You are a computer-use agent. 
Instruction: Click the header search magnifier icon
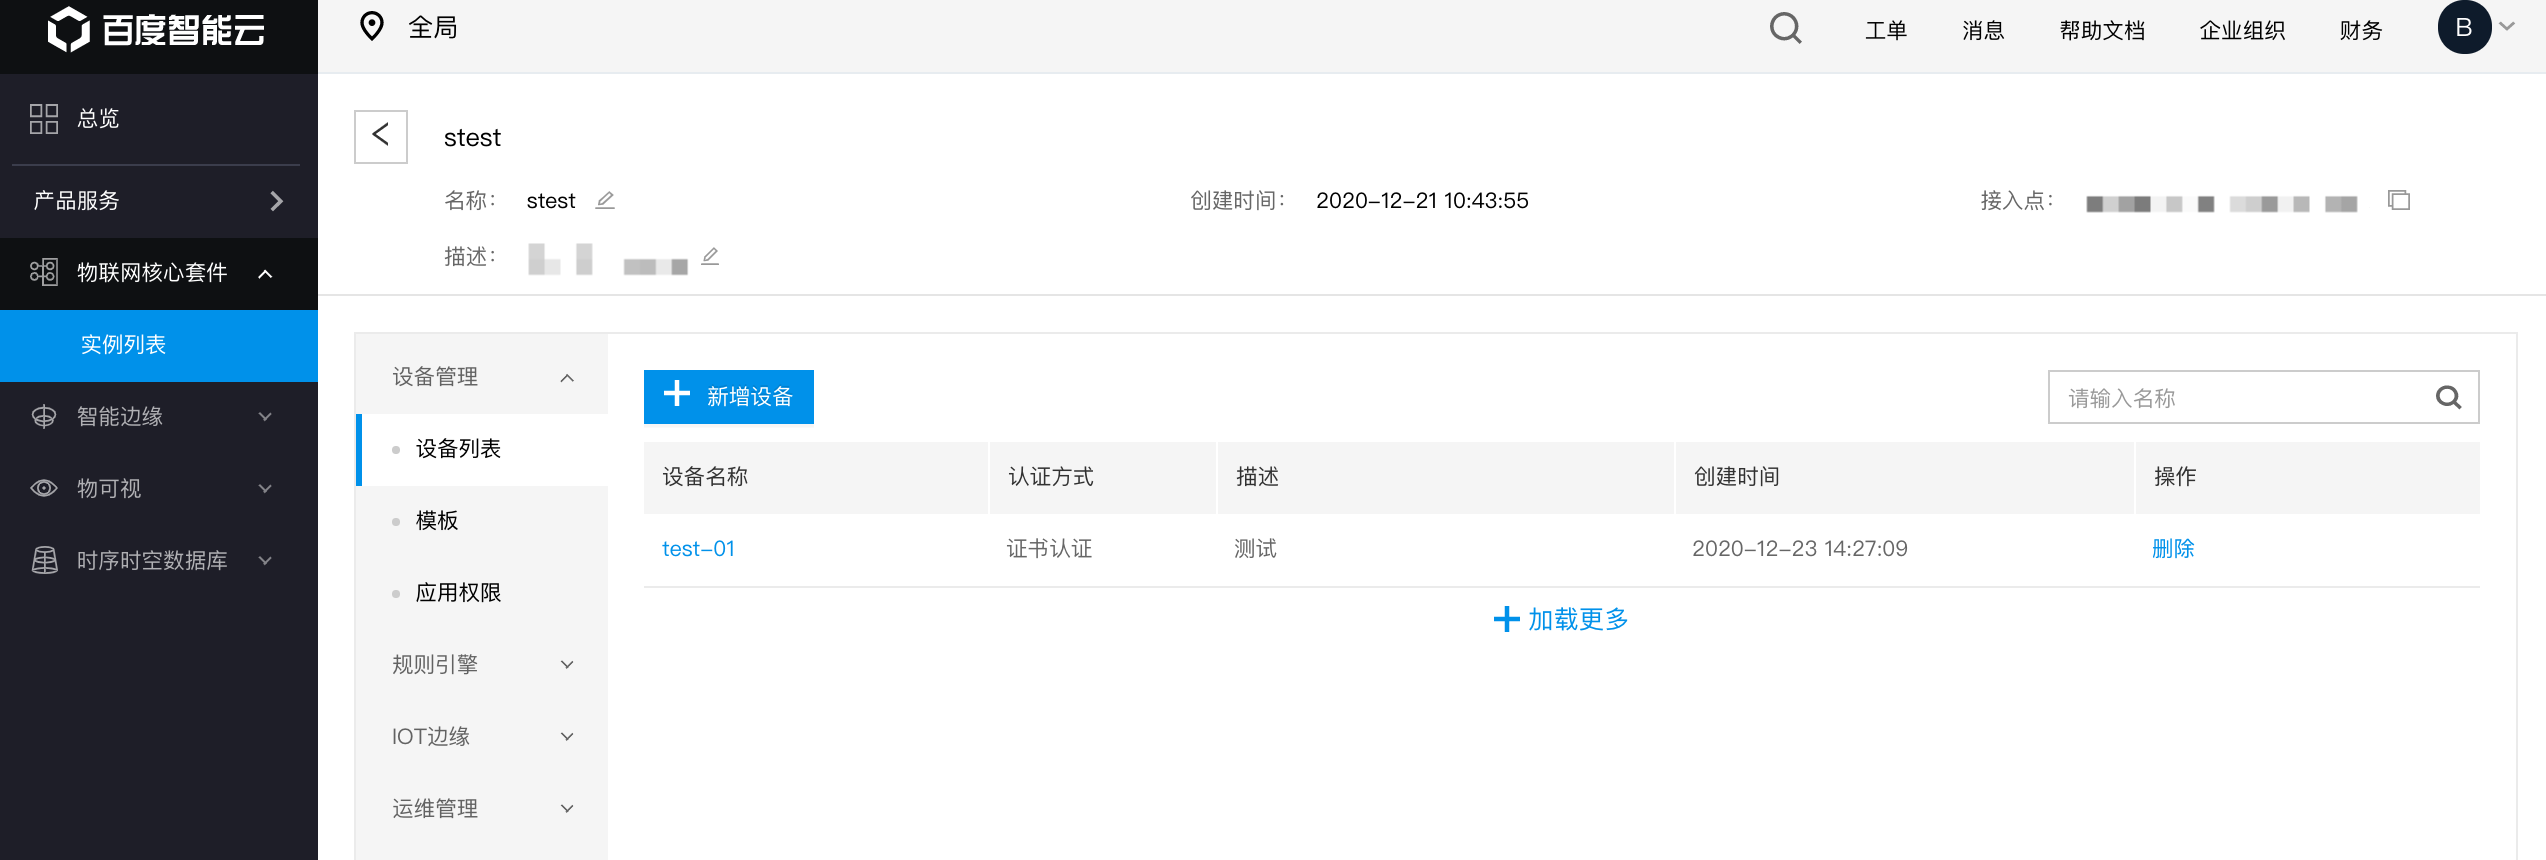1785,28
